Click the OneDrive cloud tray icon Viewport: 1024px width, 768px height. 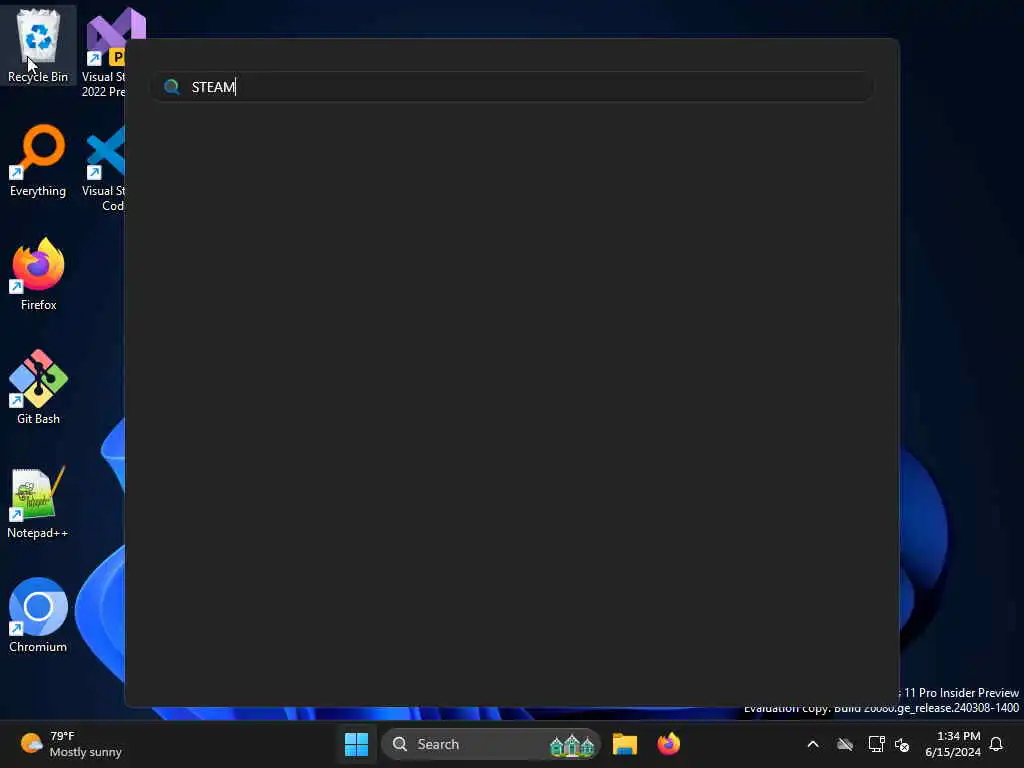coord(845,744)
